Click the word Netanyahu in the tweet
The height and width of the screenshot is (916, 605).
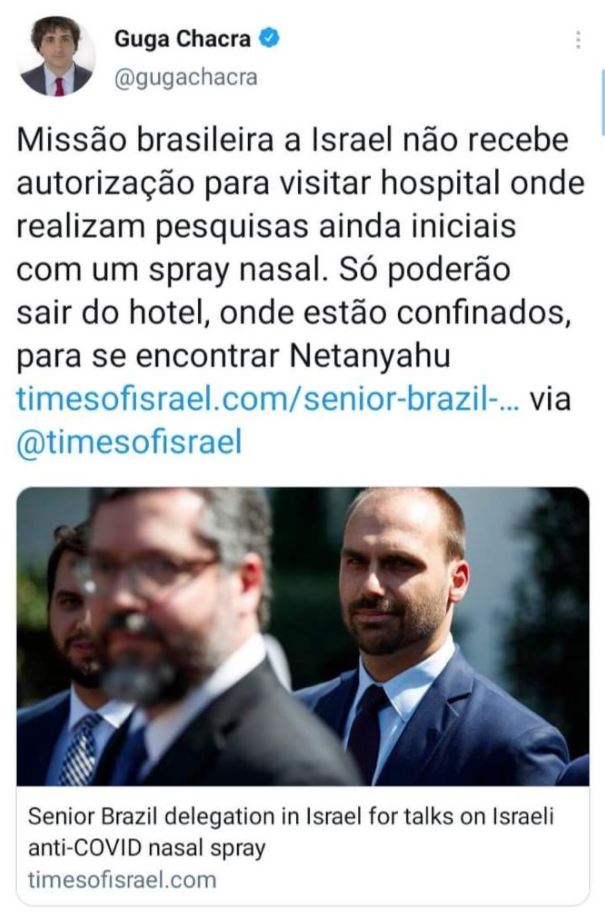(x=370, y=355)
